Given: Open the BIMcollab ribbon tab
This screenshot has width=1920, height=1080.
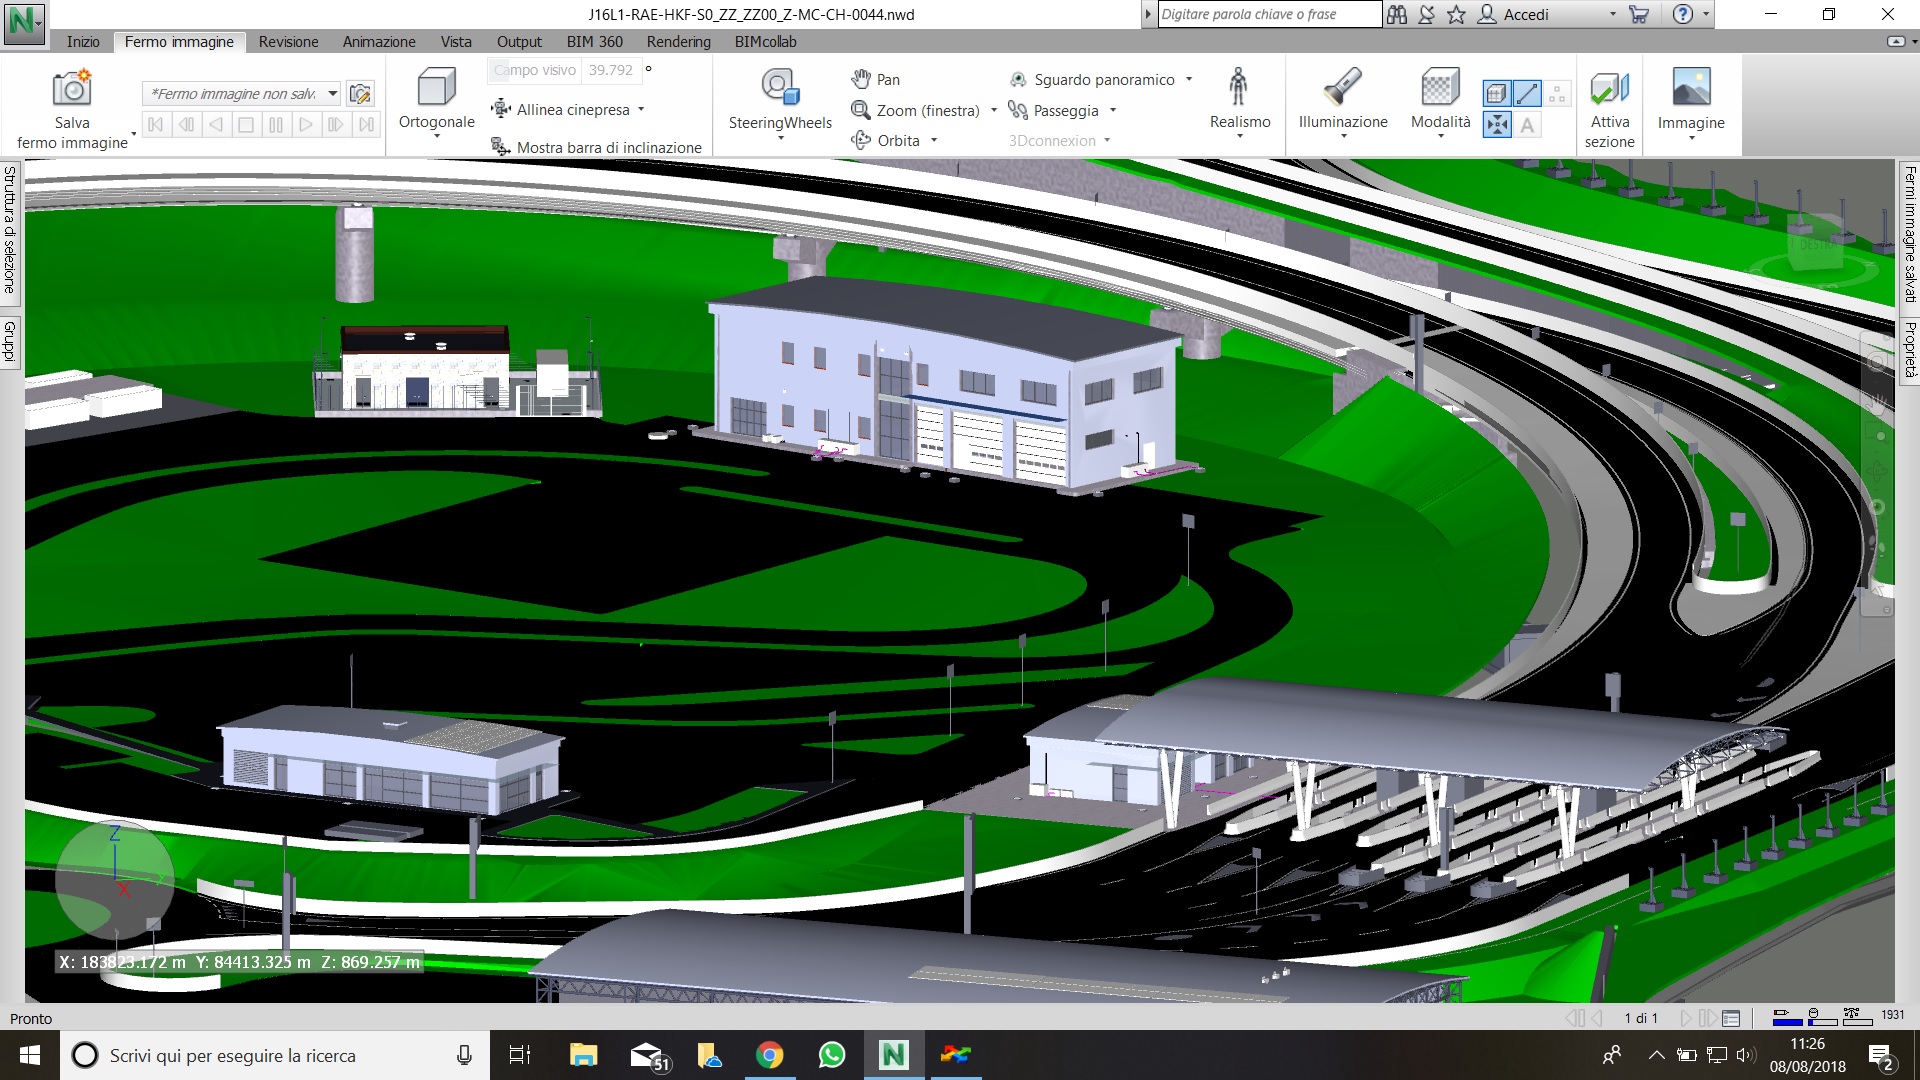Looking at the screenshot, I should click(x=765, y=42).
